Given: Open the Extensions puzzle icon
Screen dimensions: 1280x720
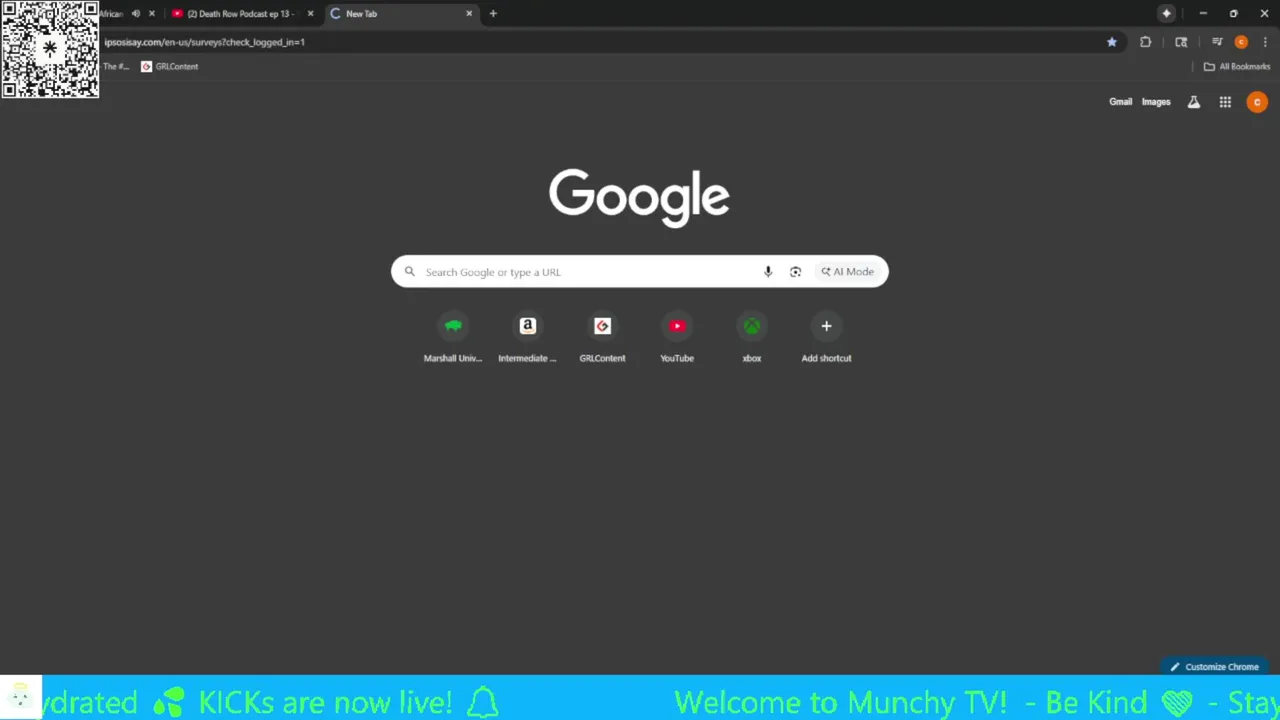Looking at the screenshot, I should pos(1145,42).
